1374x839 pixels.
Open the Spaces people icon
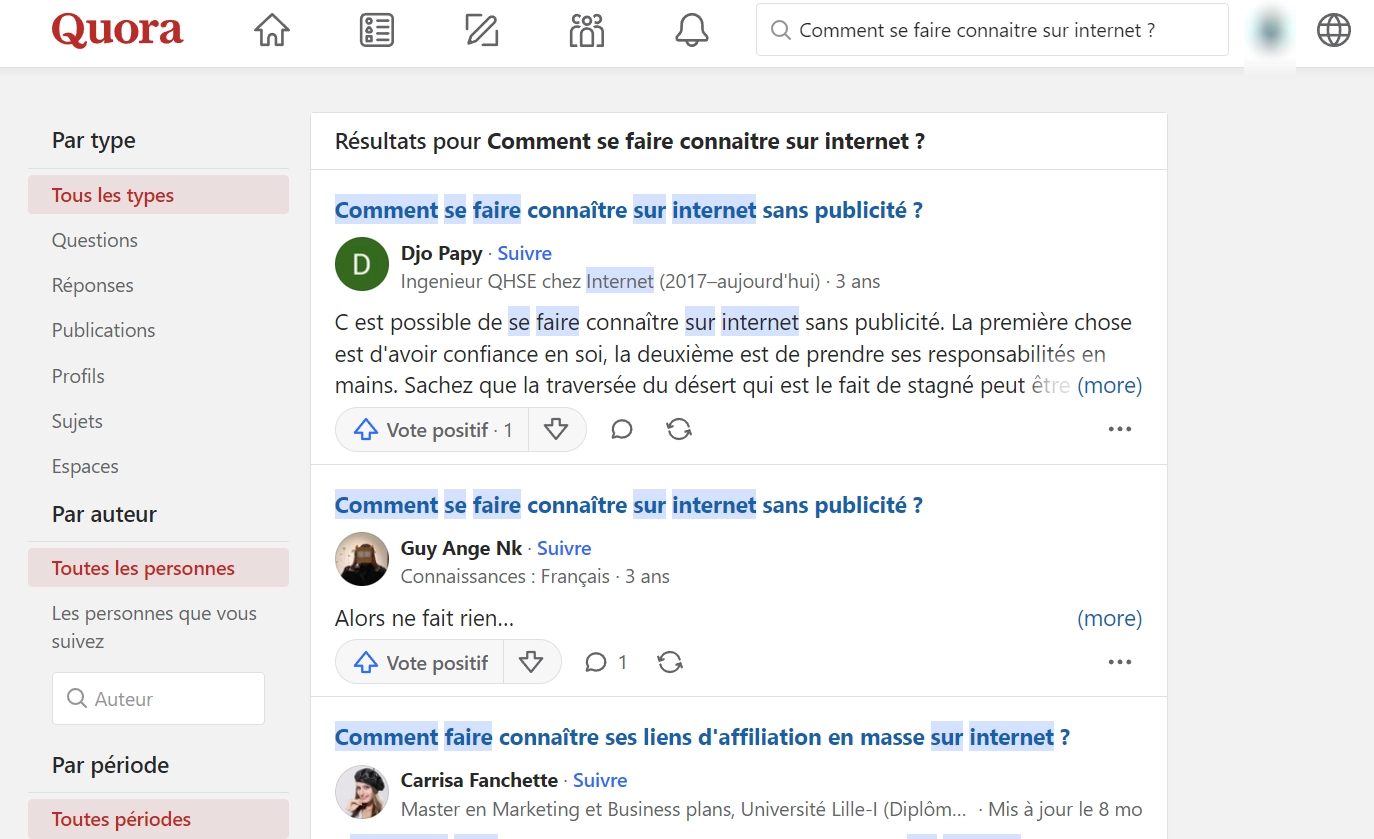[x=587, y=30]
